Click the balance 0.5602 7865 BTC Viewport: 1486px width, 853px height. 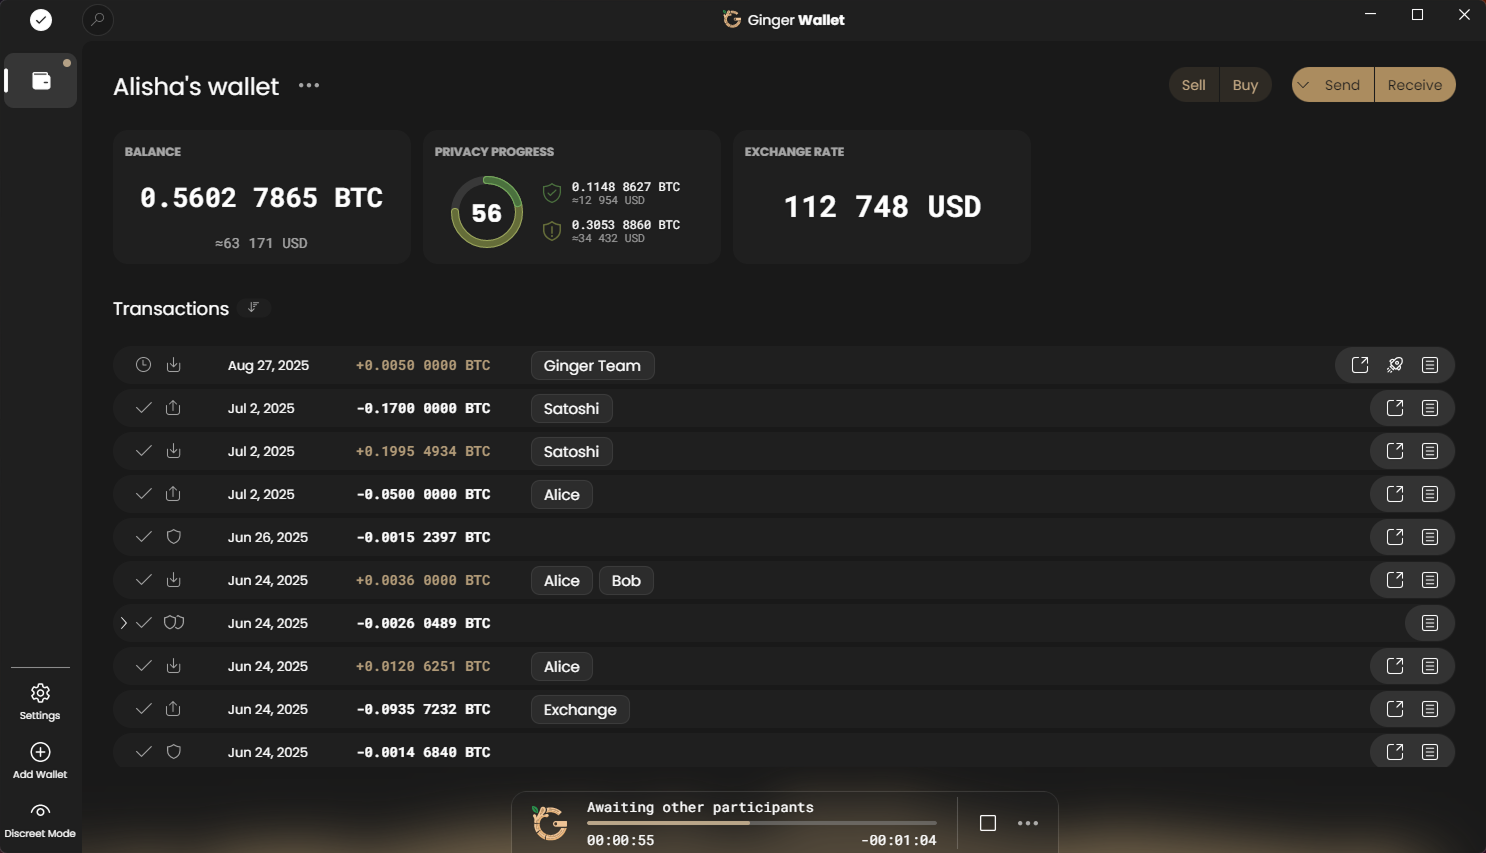pos(261,198)
